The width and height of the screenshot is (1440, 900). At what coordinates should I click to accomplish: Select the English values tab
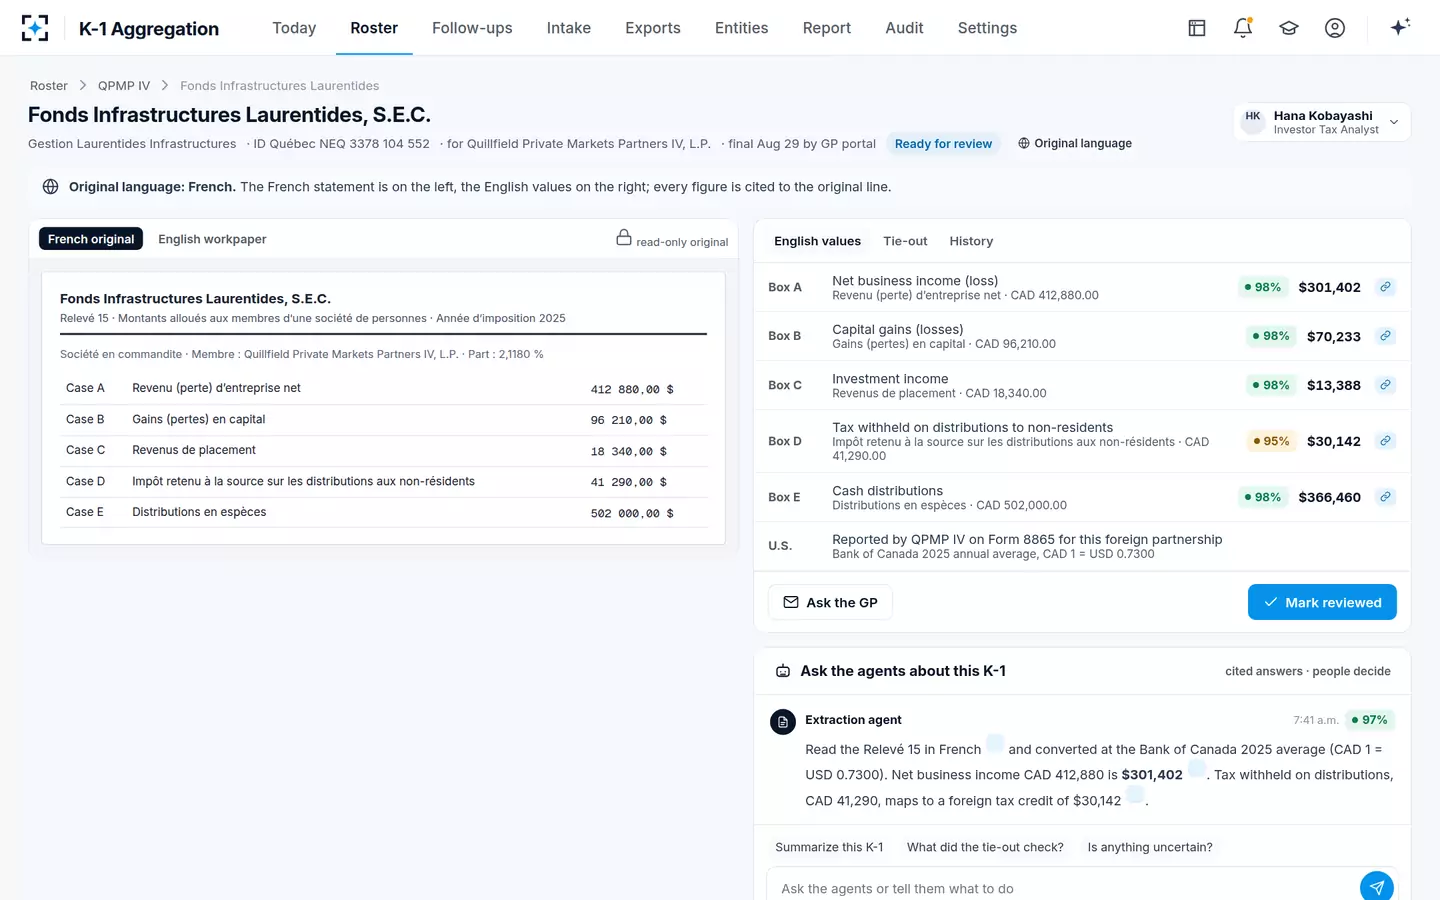[817, 241]
